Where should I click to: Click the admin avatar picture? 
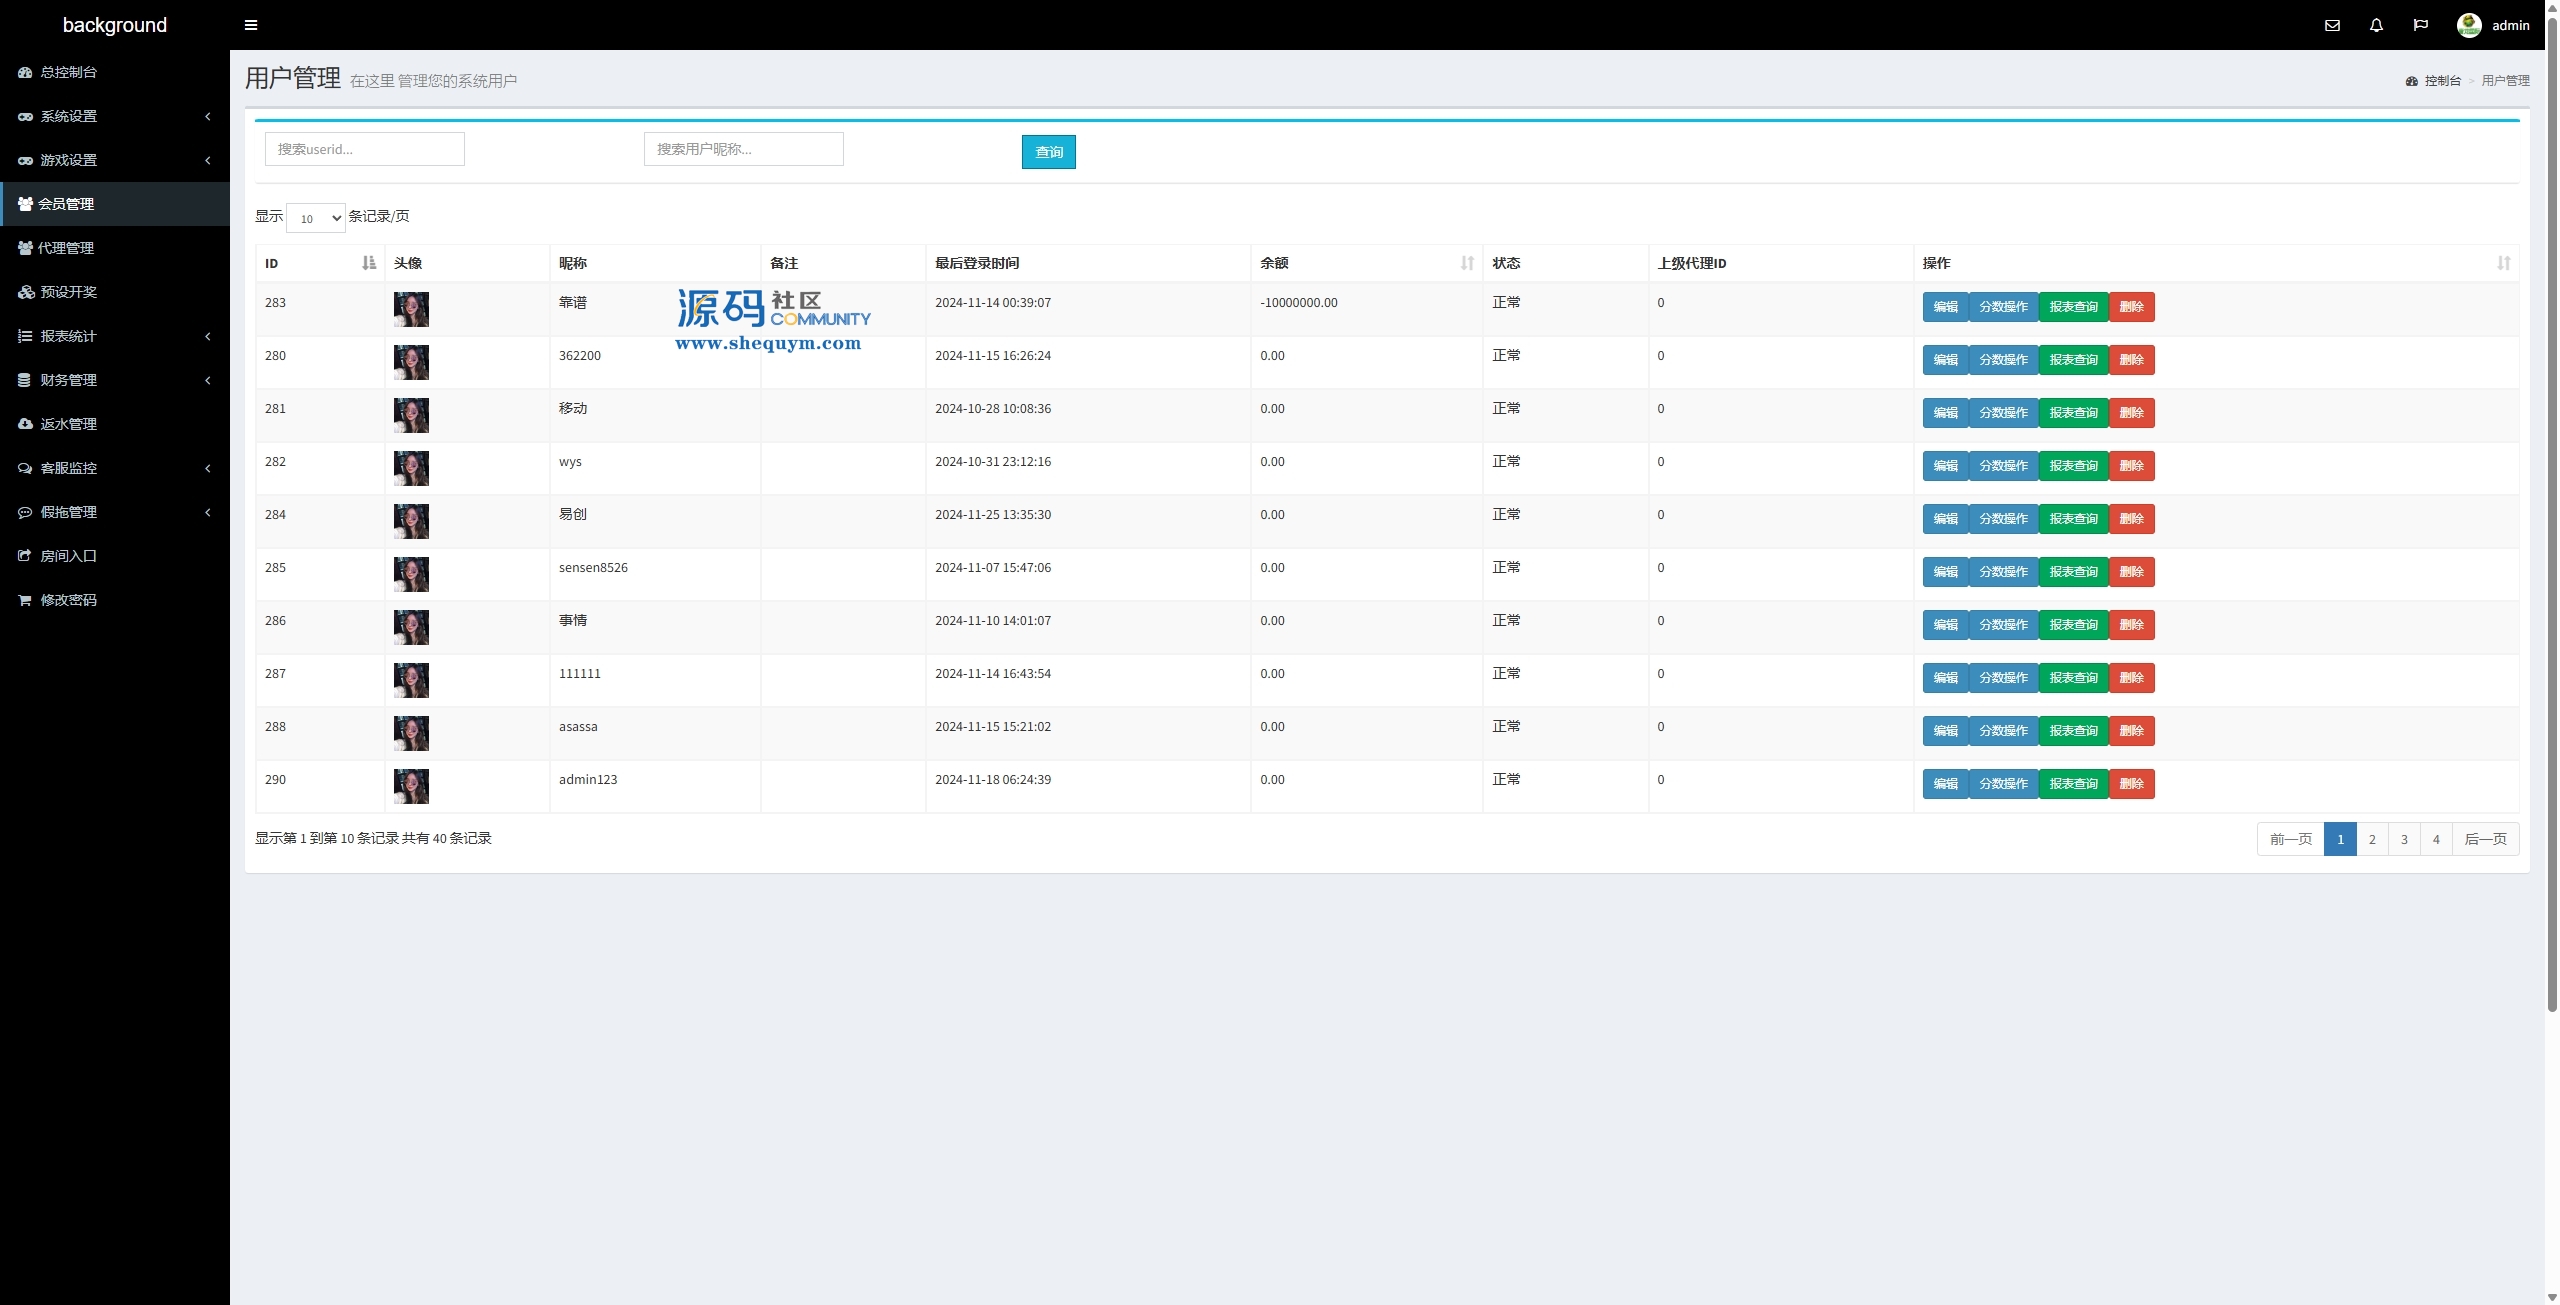2468,26
